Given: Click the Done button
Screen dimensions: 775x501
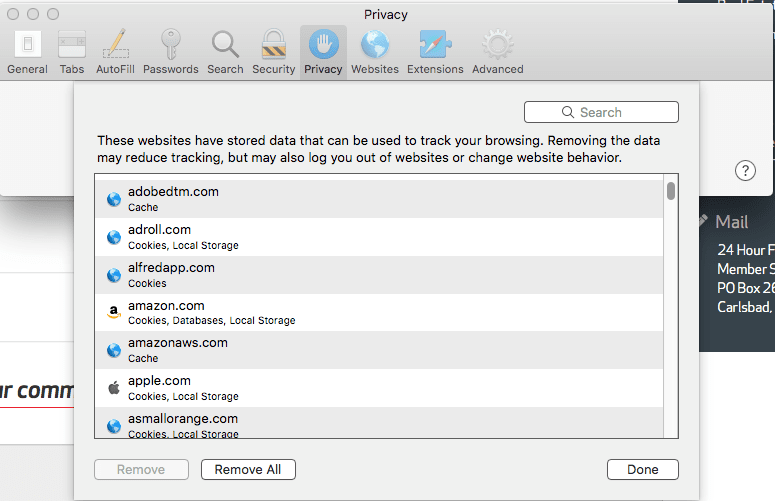Looking at the screenshot, I should tap(643, 469).
